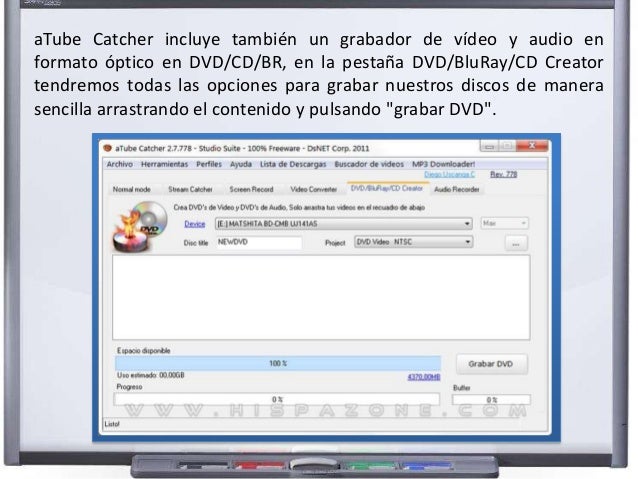
Task: Open the DVD Video NTSC project dropdown
Action: point(413,242)
